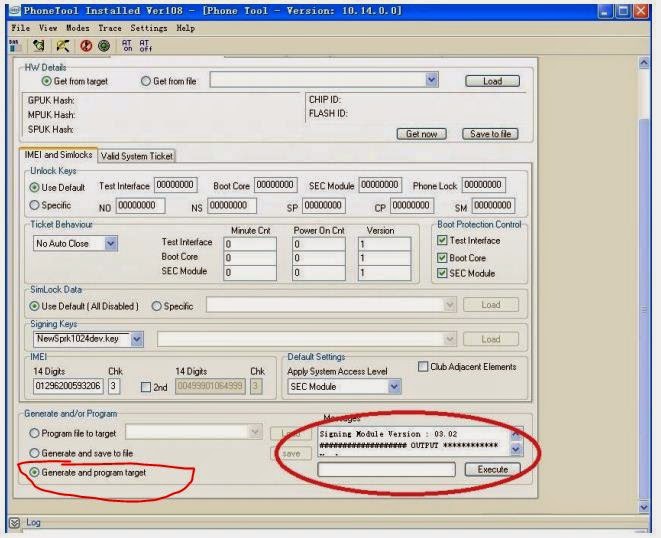
Task: Click the SimLock Data Load button
Action: click(491, 304)
